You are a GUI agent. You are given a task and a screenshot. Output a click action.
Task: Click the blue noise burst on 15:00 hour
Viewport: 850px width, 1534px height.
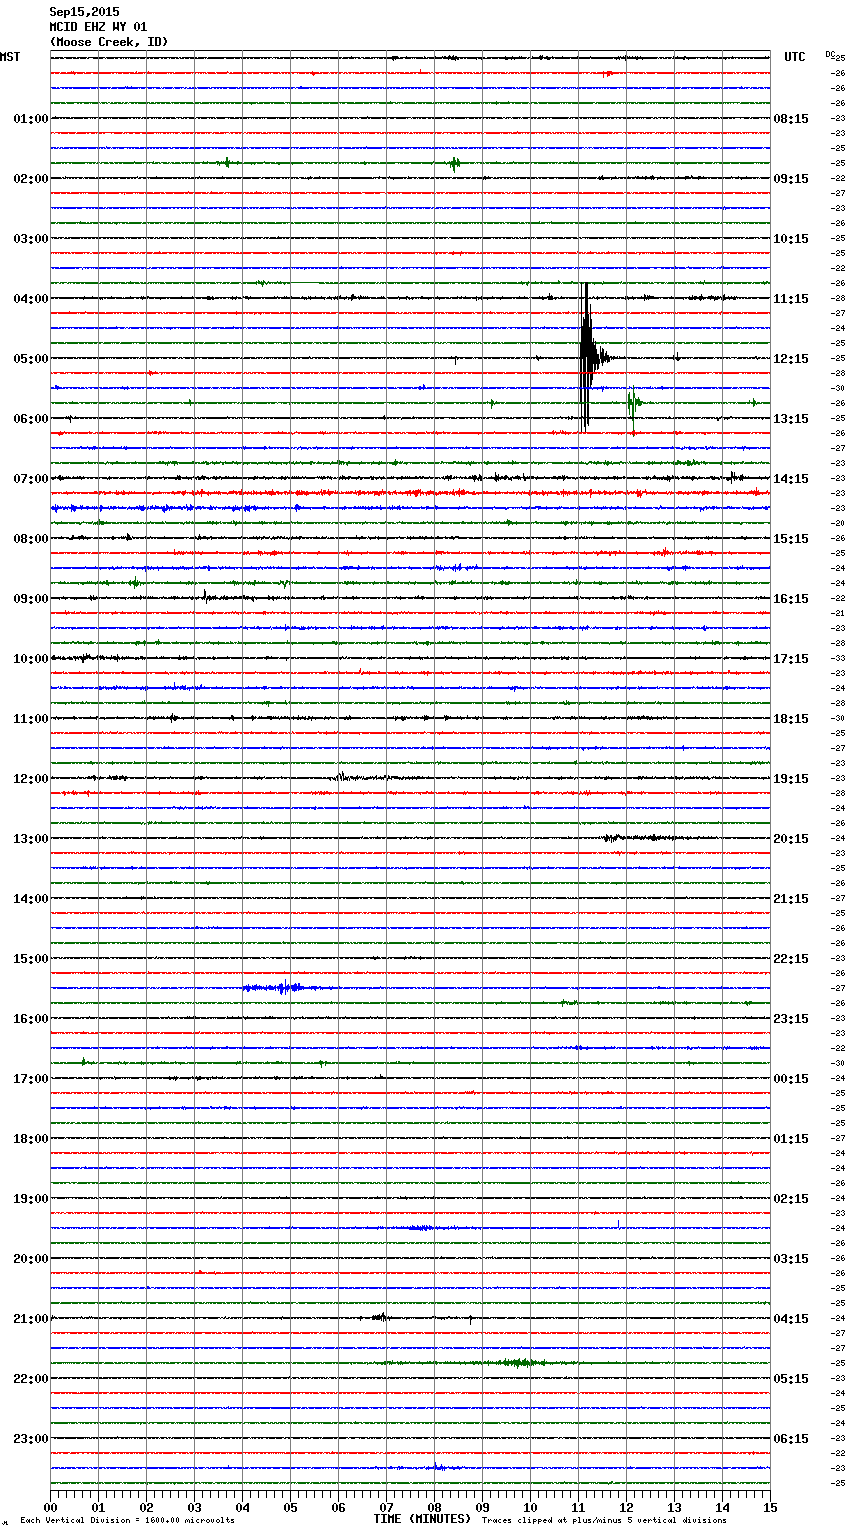[284, 988]
